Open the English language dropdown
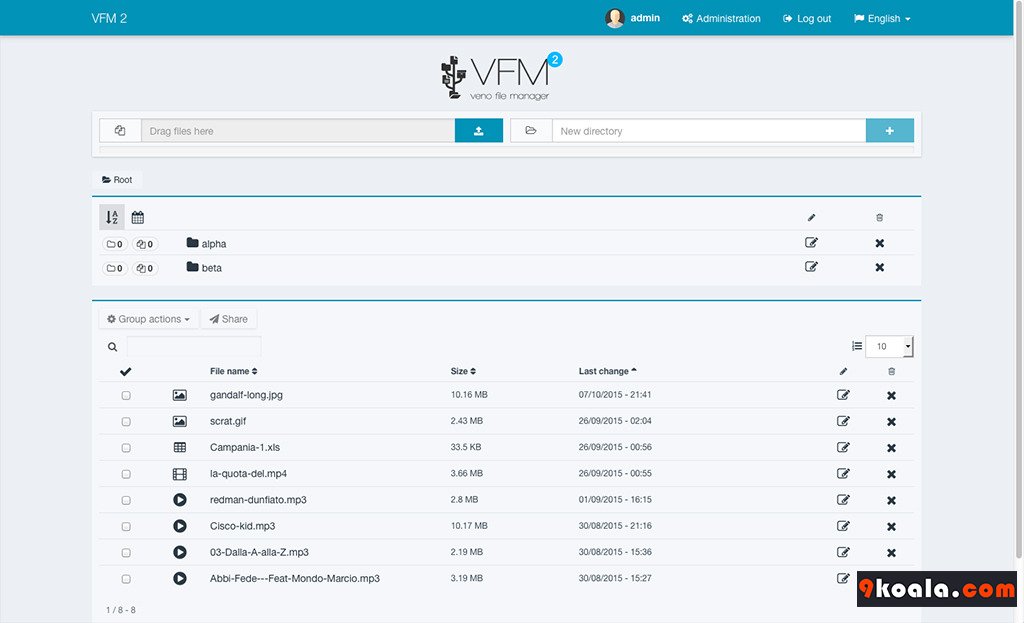Viewport: 1024px width, 623px height. 882,19
